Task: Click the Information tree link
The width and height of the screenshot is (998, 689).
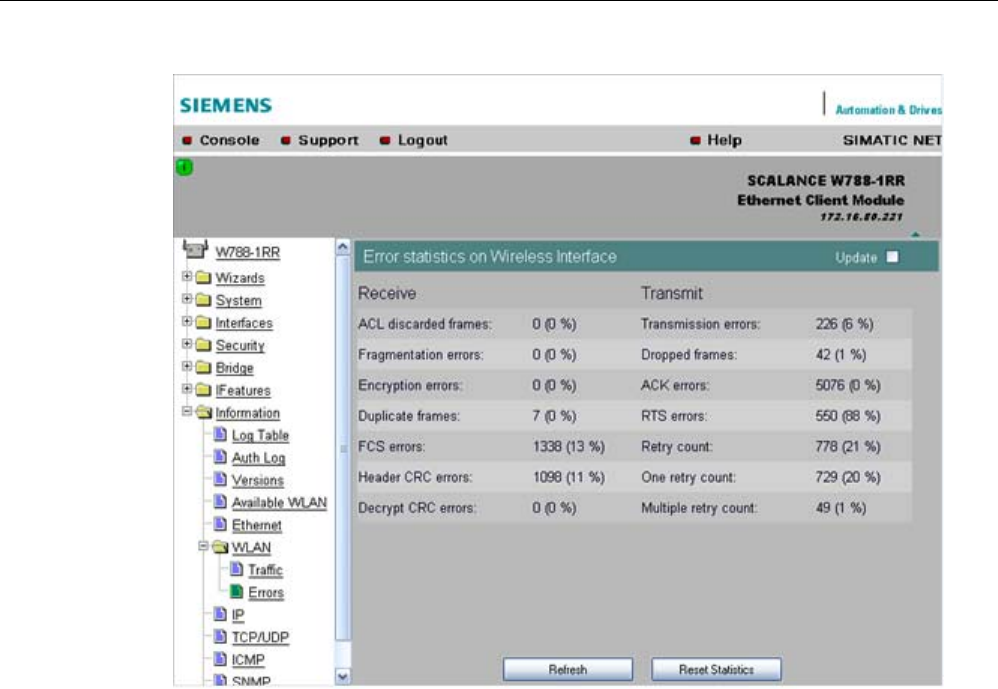Action: coord(248,413)
